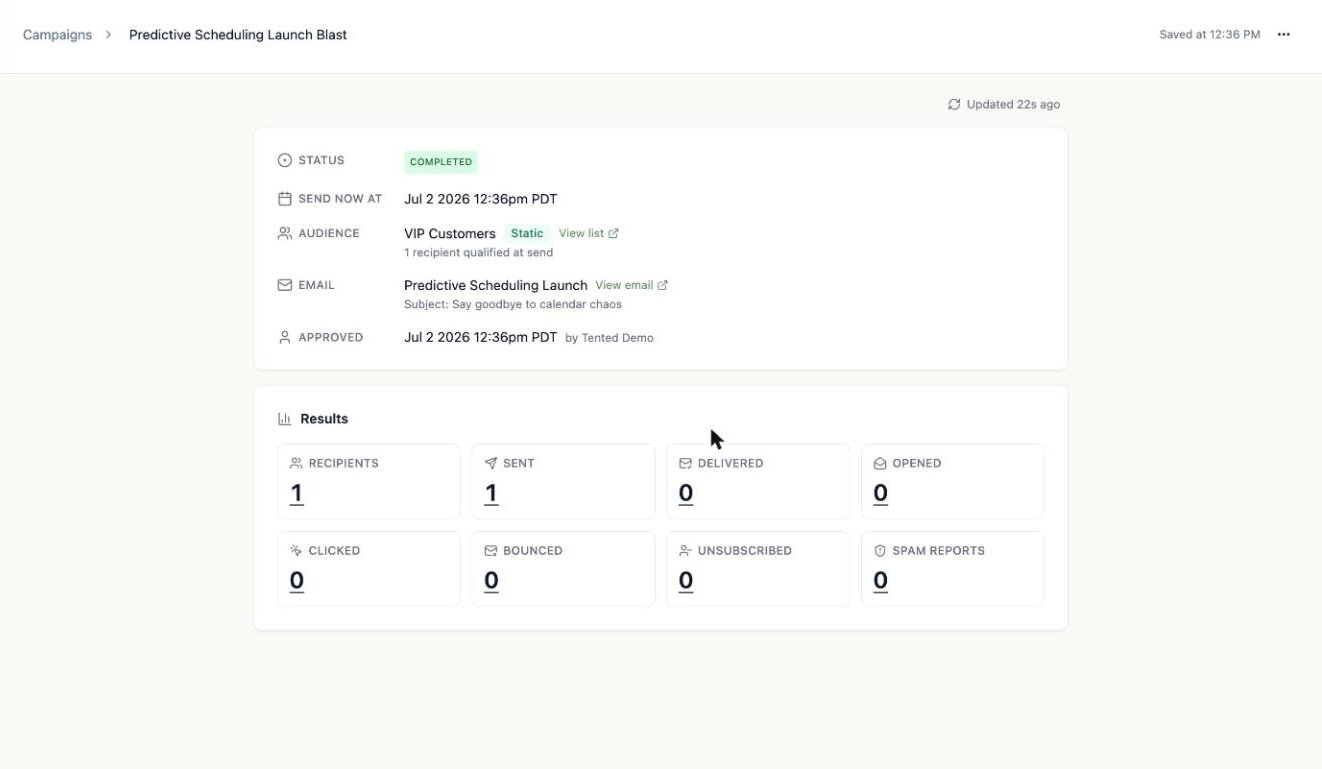Image resolution: width=1322 pixels, height=769 pixels.
Task: Click the calendar icon next to Send Now At
Action: point(285,199)
